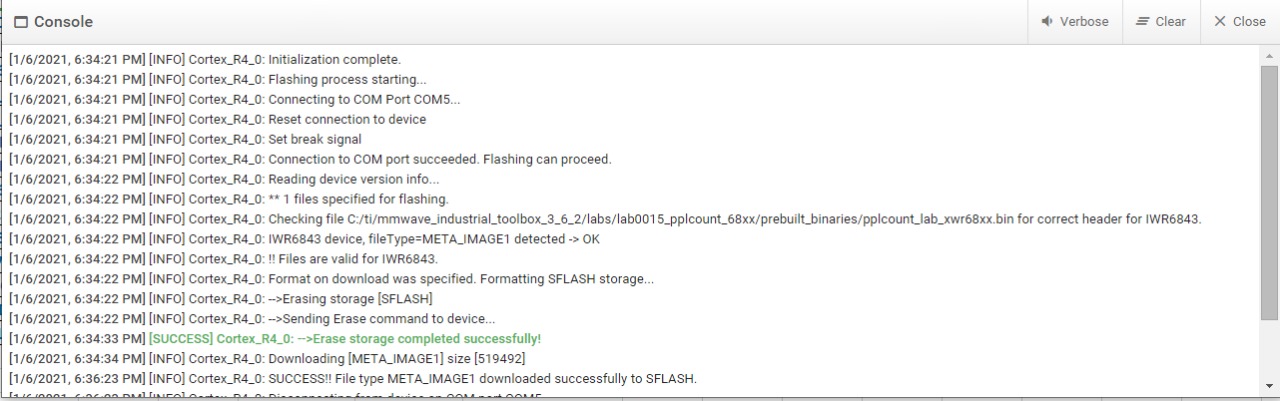
Task: Select the green Erase storage completed line
Action: (x=275, y=339)
